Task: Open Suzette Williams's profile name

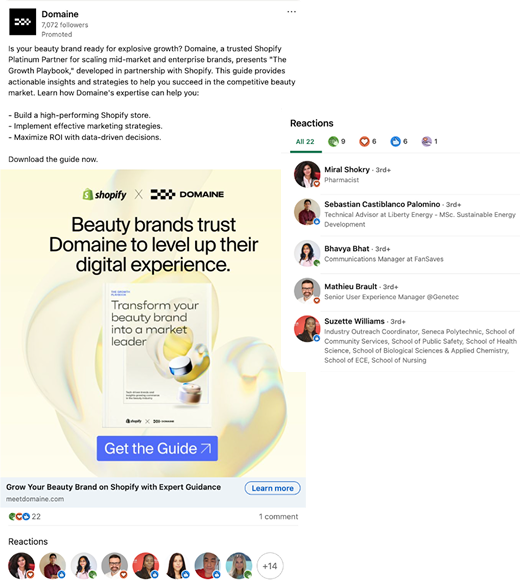Action: click(x=354, y=321)
